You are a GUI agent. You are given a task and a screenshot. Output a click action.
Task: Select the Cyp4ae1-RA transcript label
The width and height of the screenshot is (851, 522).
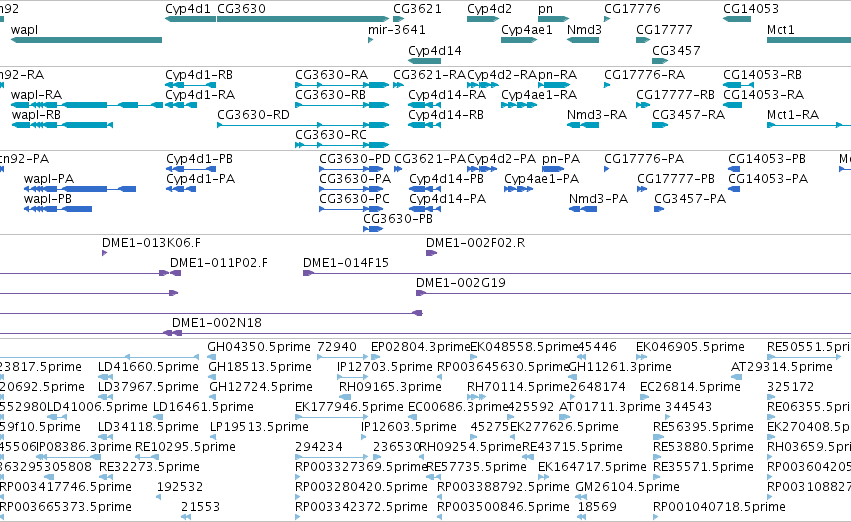[539, 95]
